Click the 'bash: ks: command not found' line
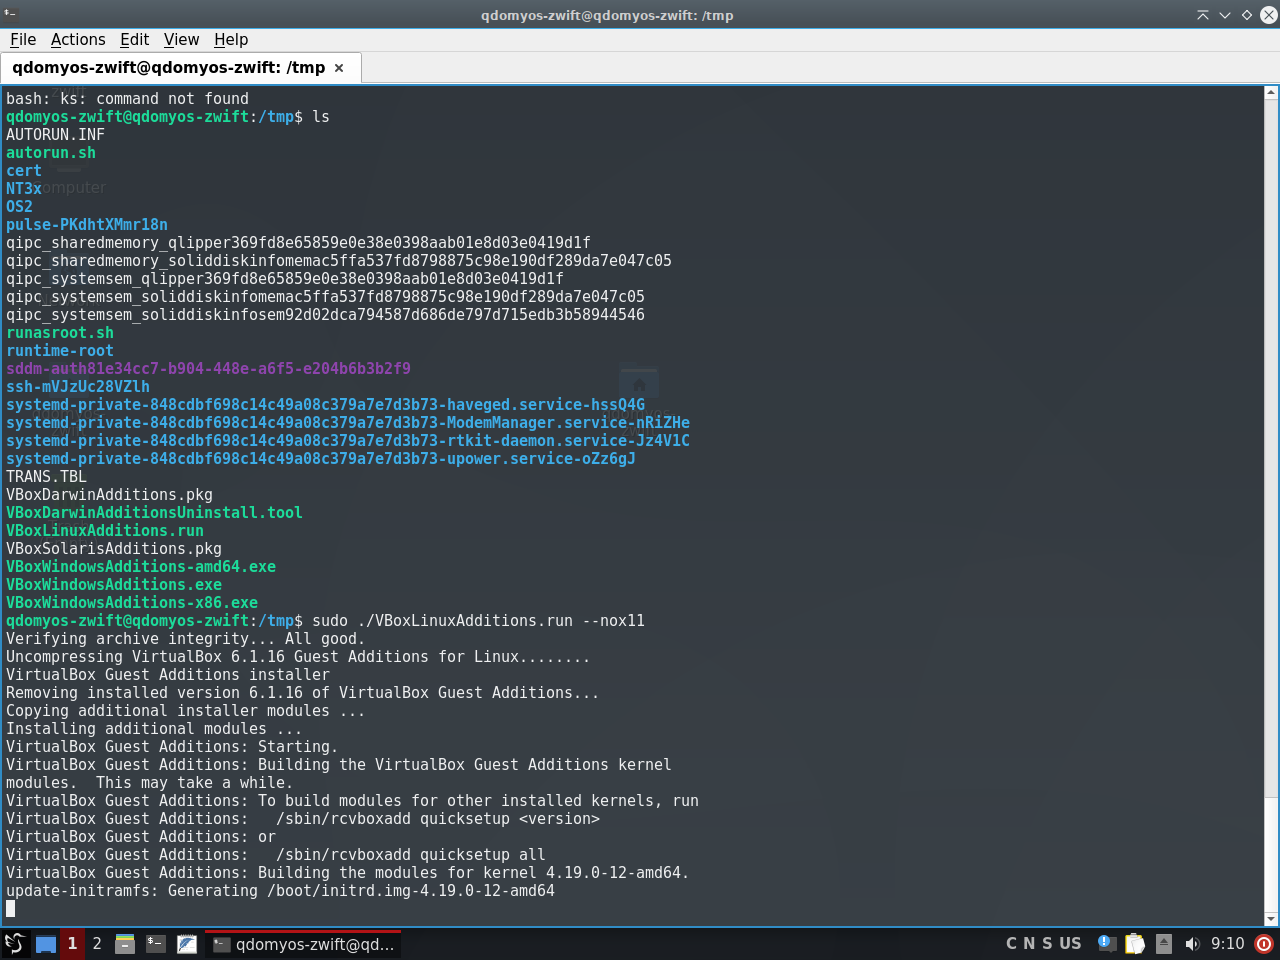This screenshot has width=1280, height=960. pyautogui.click(x=127, y=98)
